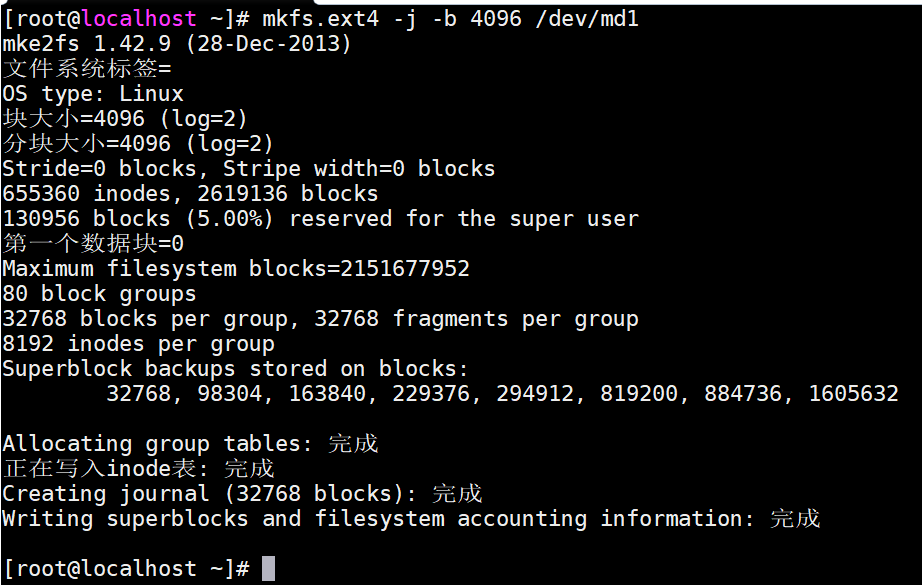This screenshot has width=922, height=585.
Task: Click the terminal cursor block at the prompt
Action: coord(268,569)
